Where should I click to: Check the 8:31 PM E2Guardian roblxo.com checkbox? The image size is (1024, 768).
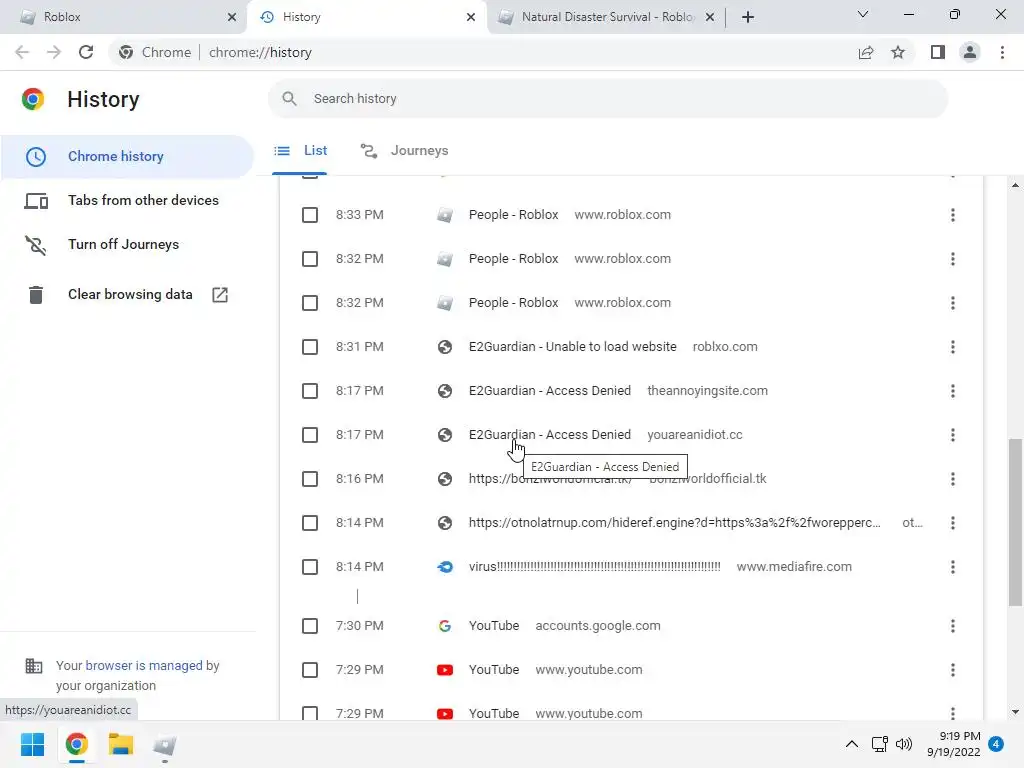pyautogui.click(x=310, y=347)
